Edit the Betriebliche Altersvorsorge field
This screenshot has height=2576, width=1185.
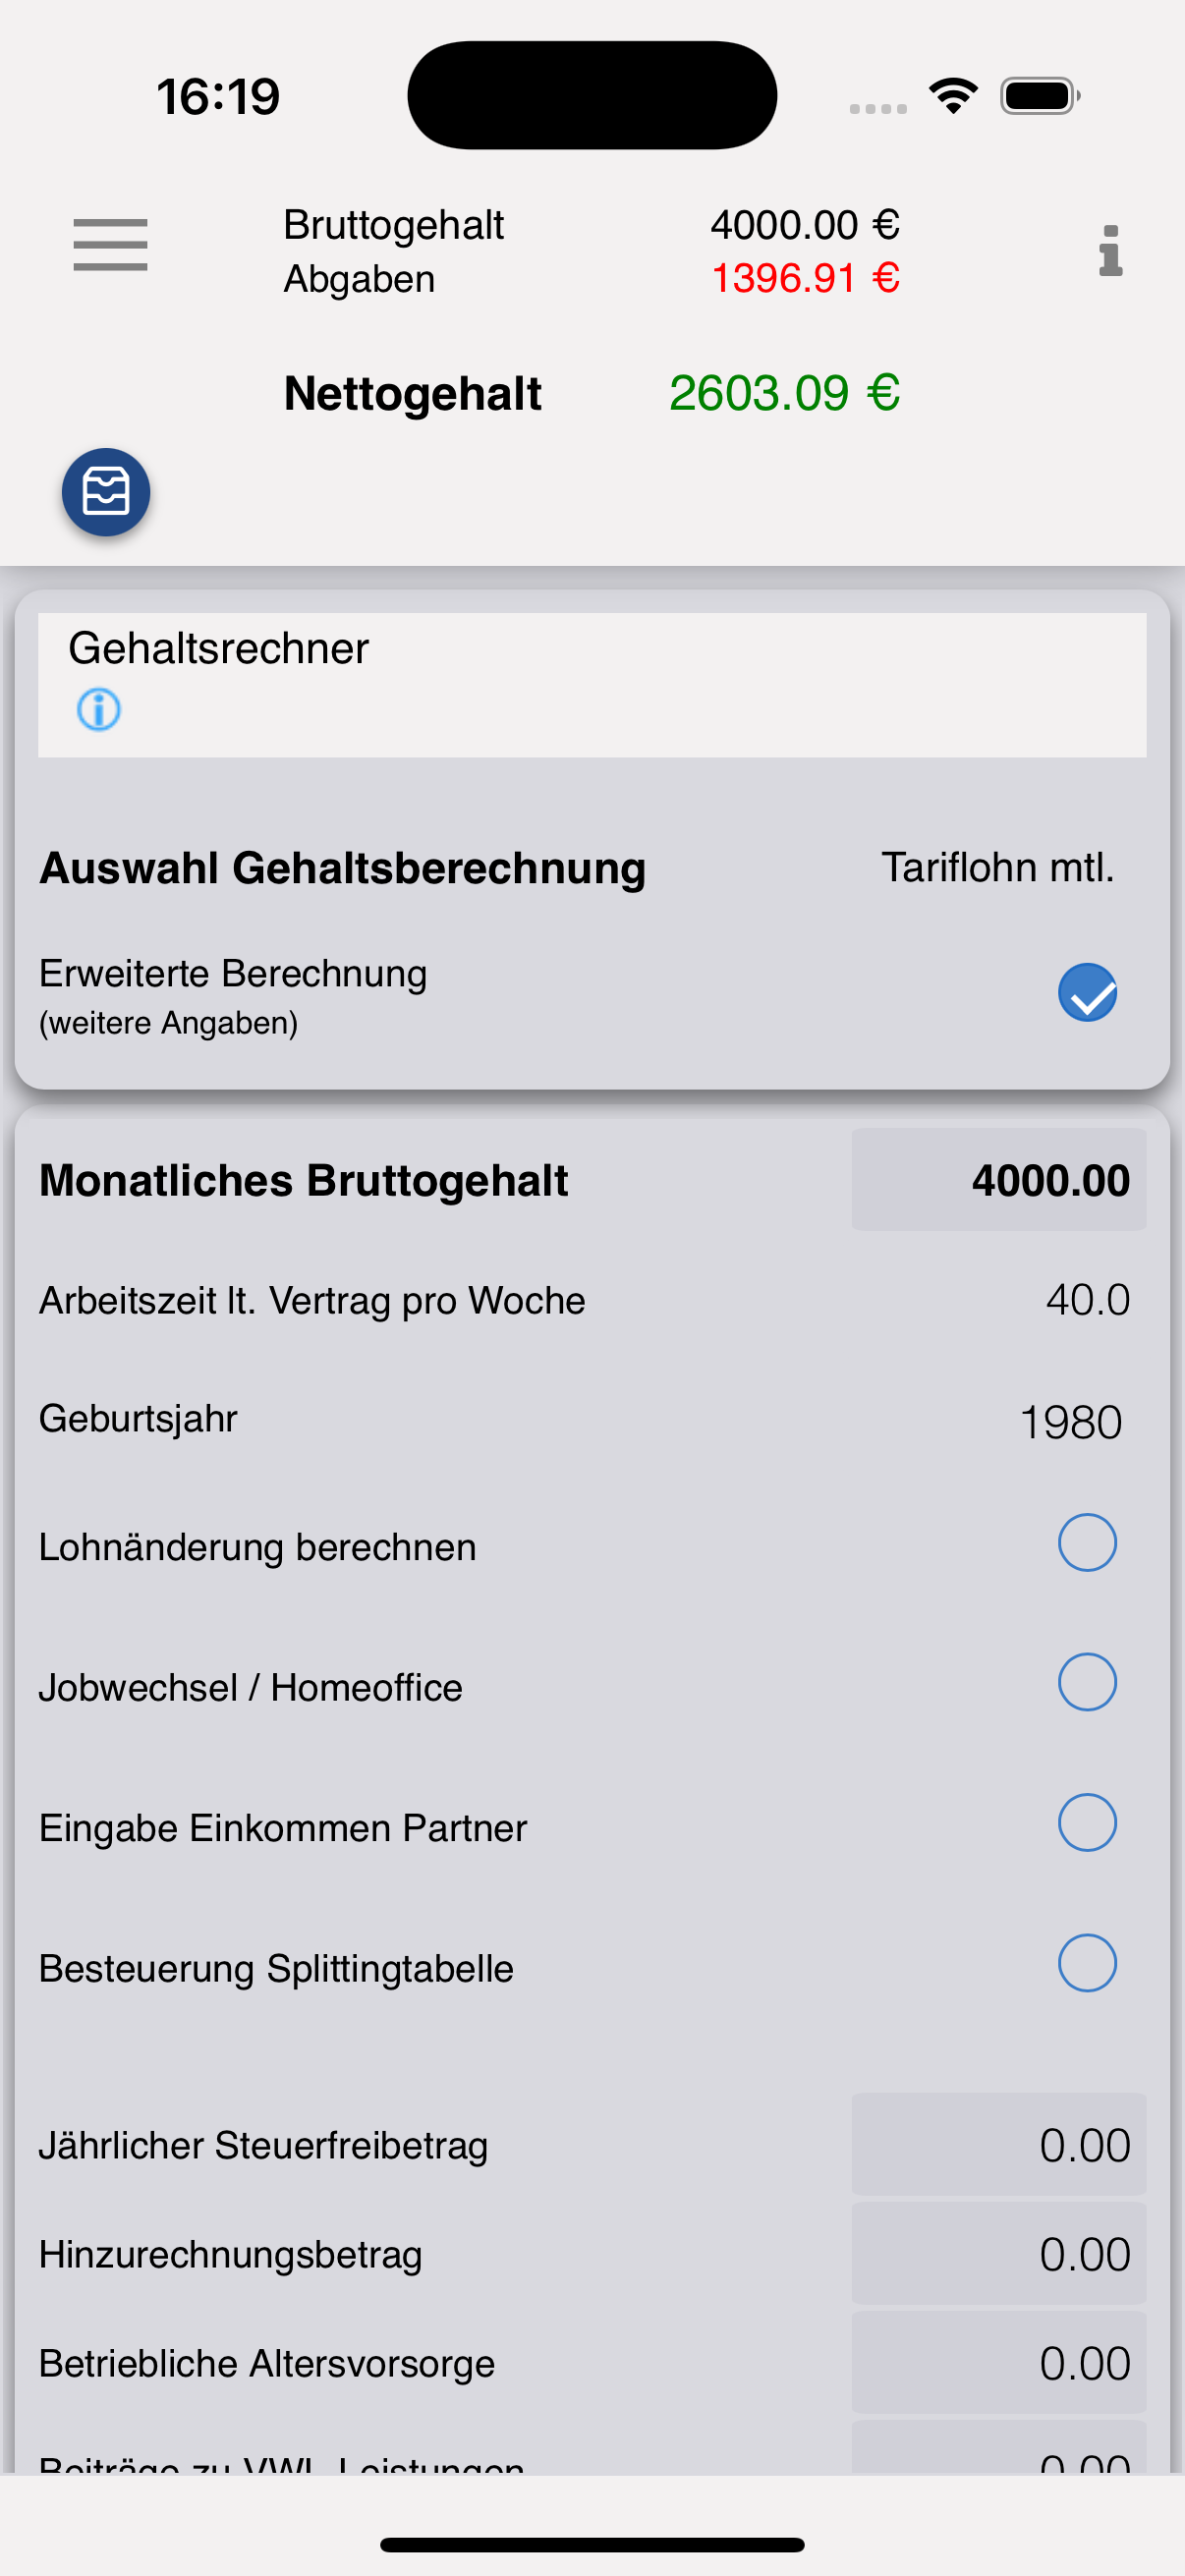pos(998,2363)
